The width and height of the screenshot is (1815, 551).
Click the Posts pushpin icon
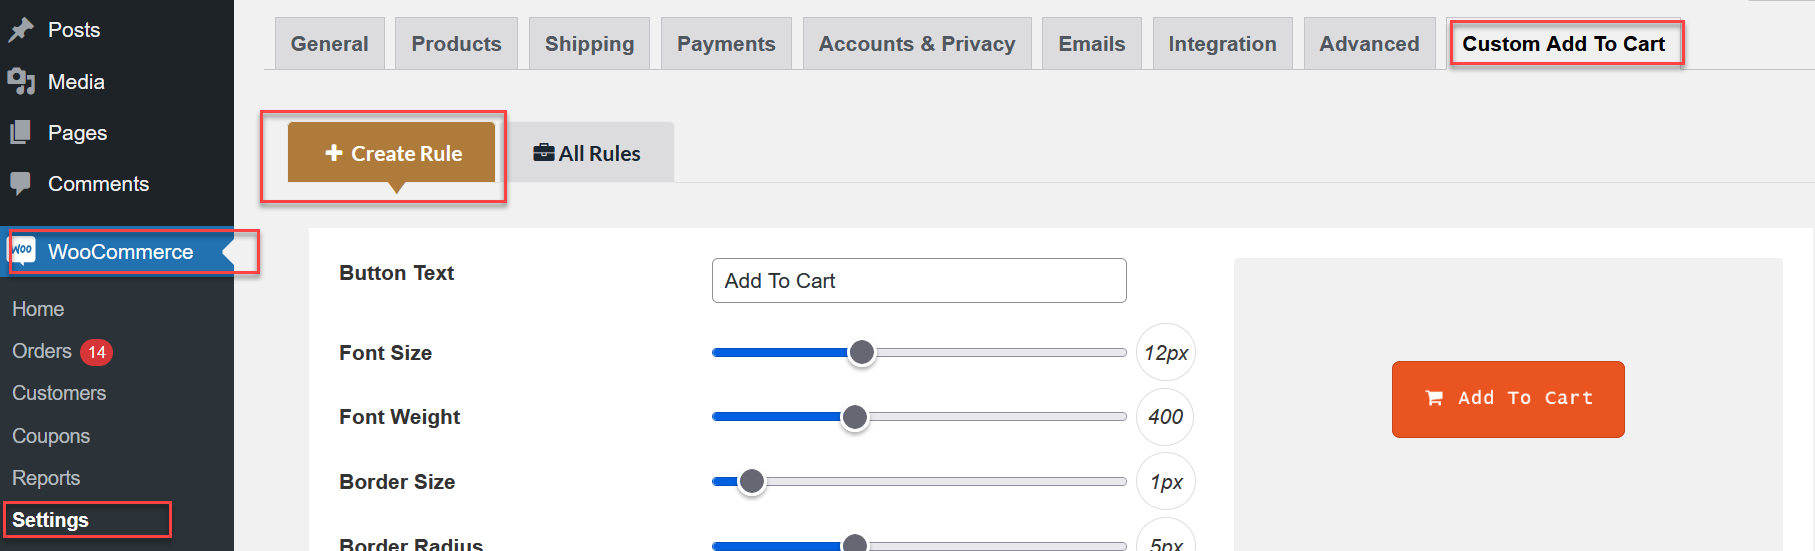tap(20, 30)
